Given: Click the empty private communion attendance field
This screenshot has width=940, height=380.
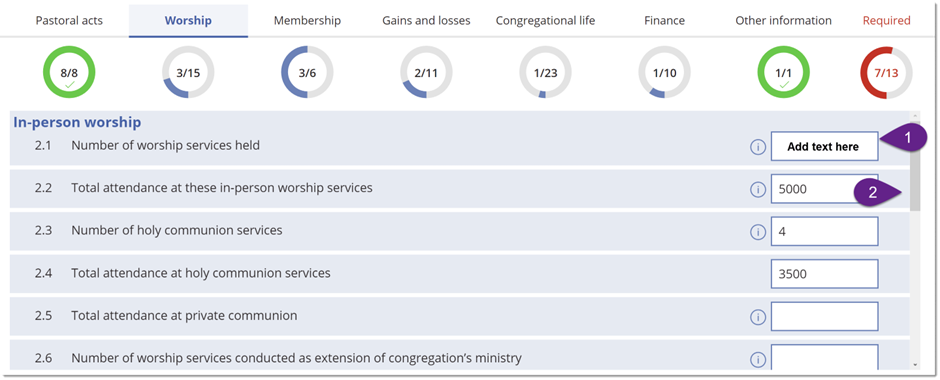Looking at the screenshot, I should (x=824, y=316).
